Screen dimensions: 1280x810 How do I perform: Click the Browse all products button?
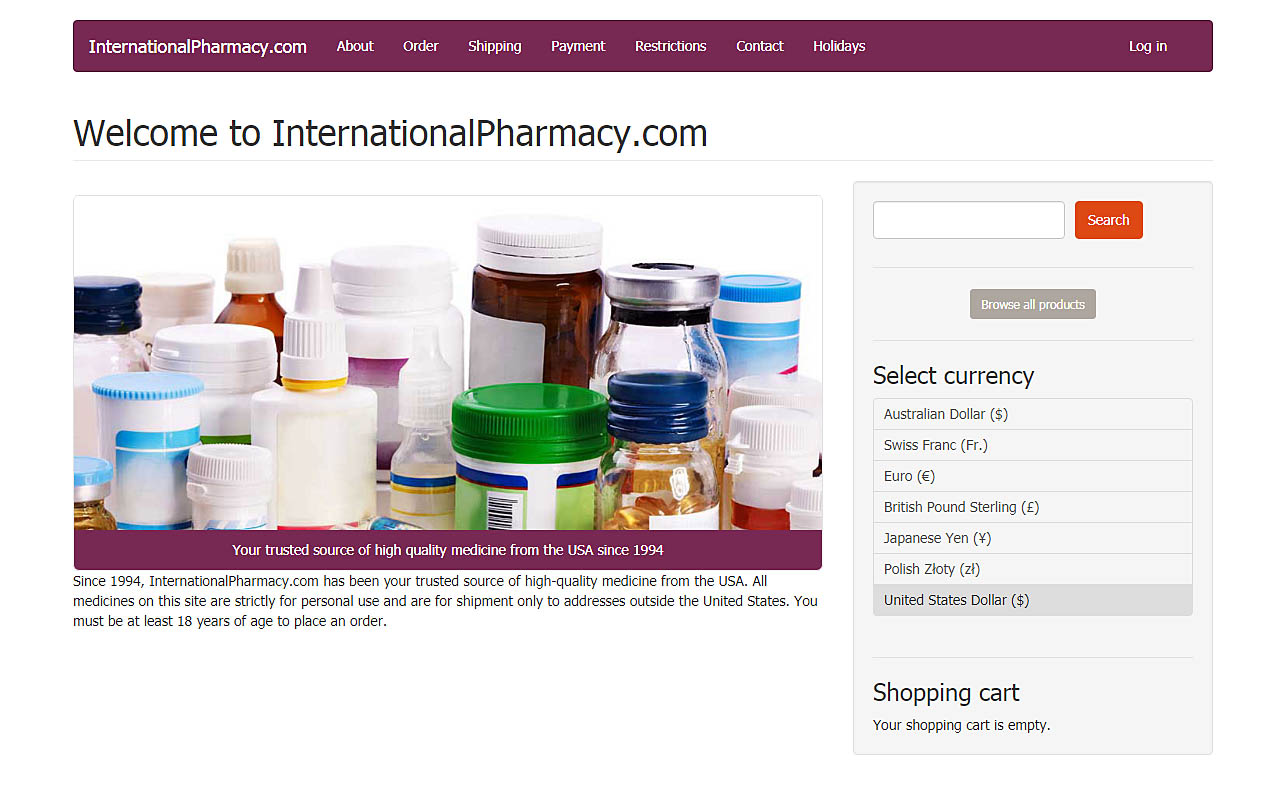point(1033,304)
